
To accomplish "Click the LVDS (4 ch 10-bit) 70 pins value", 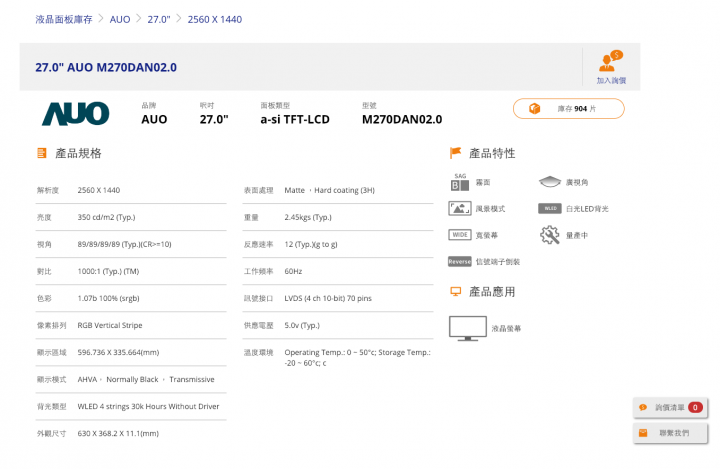I will pos(328,299).
